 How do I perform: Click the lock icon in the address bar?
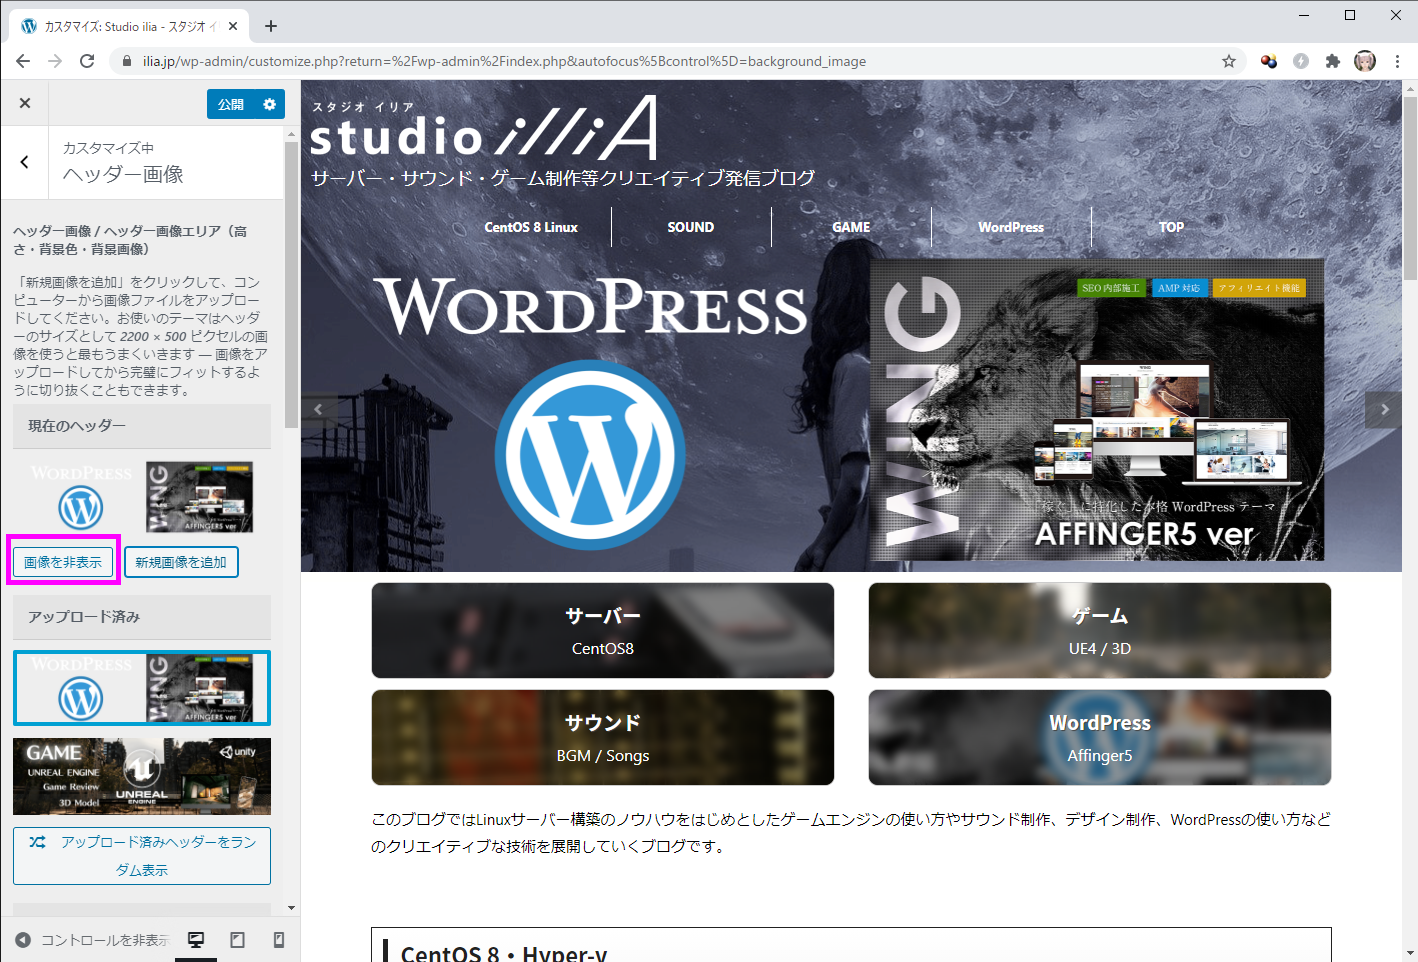[126, 61]
